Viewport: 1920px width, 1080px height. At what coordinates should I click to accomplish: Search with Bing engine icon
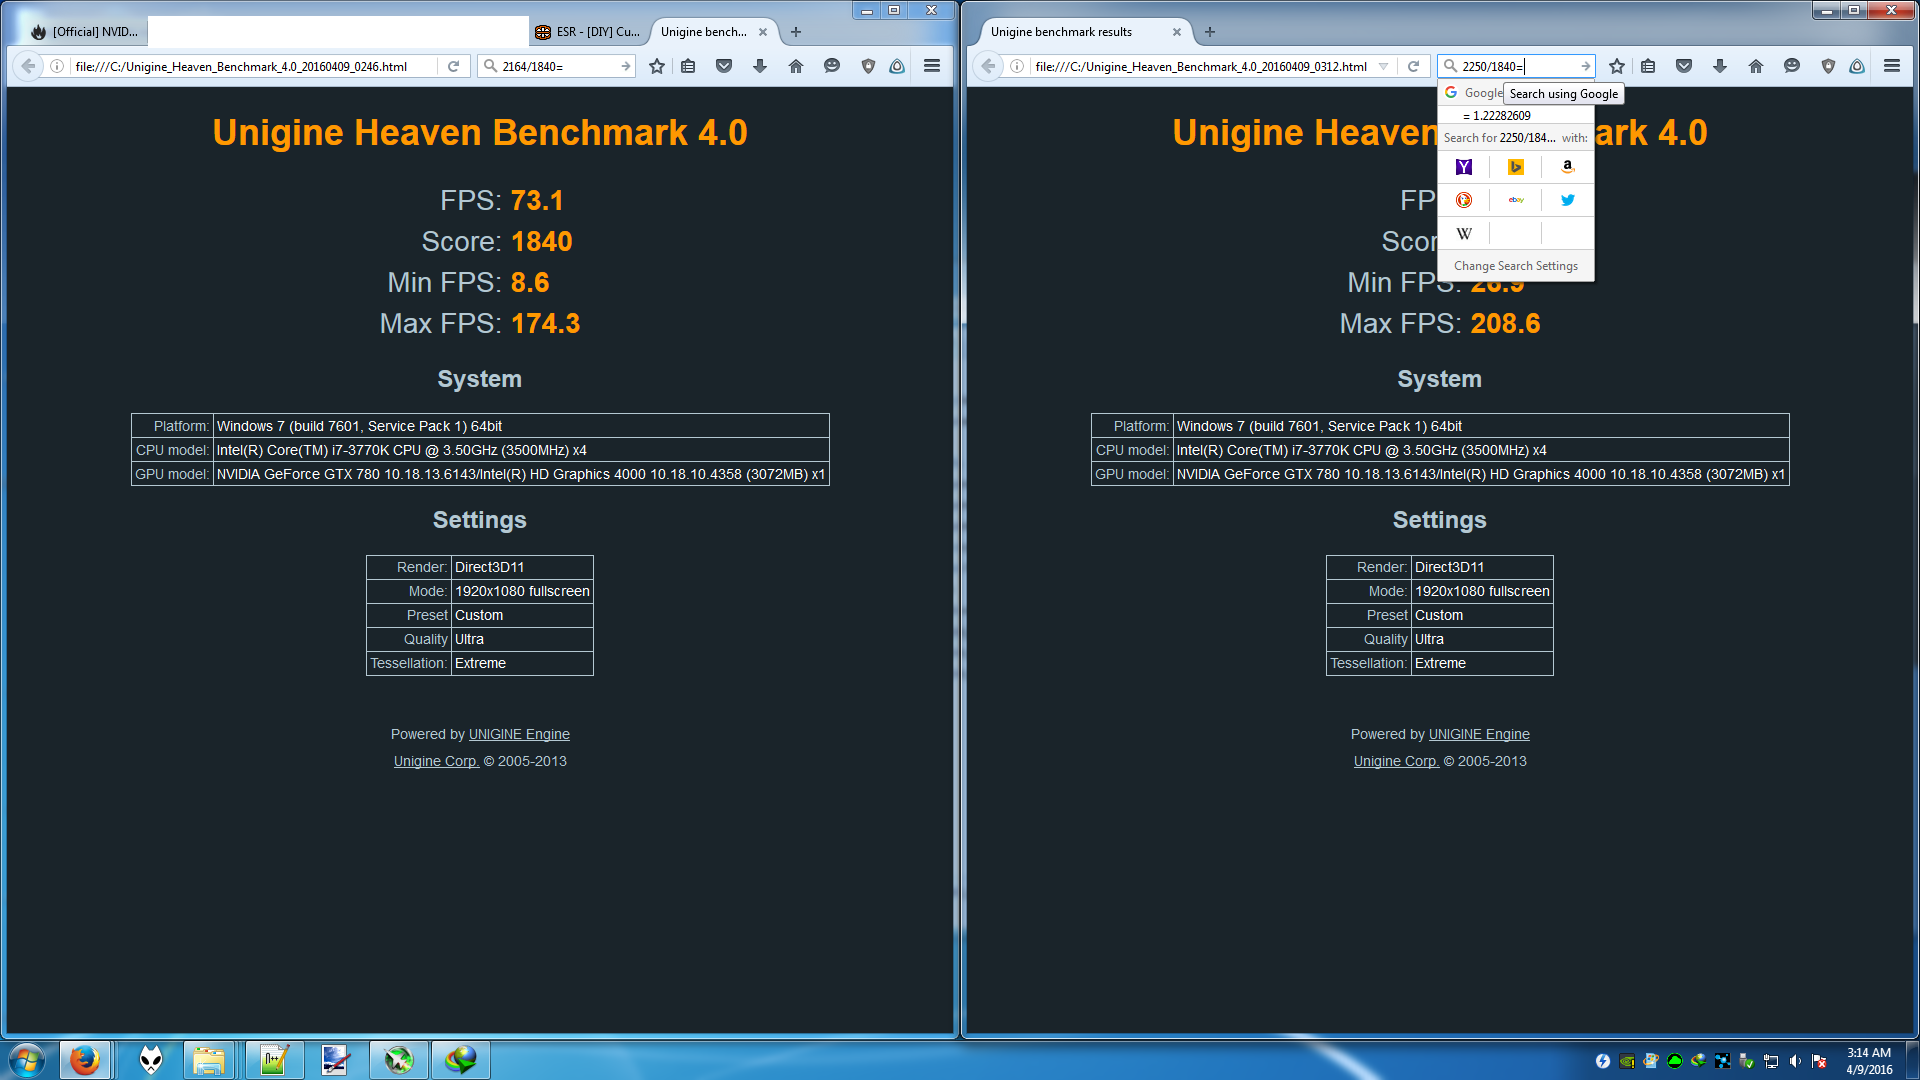pos(1516,167)
